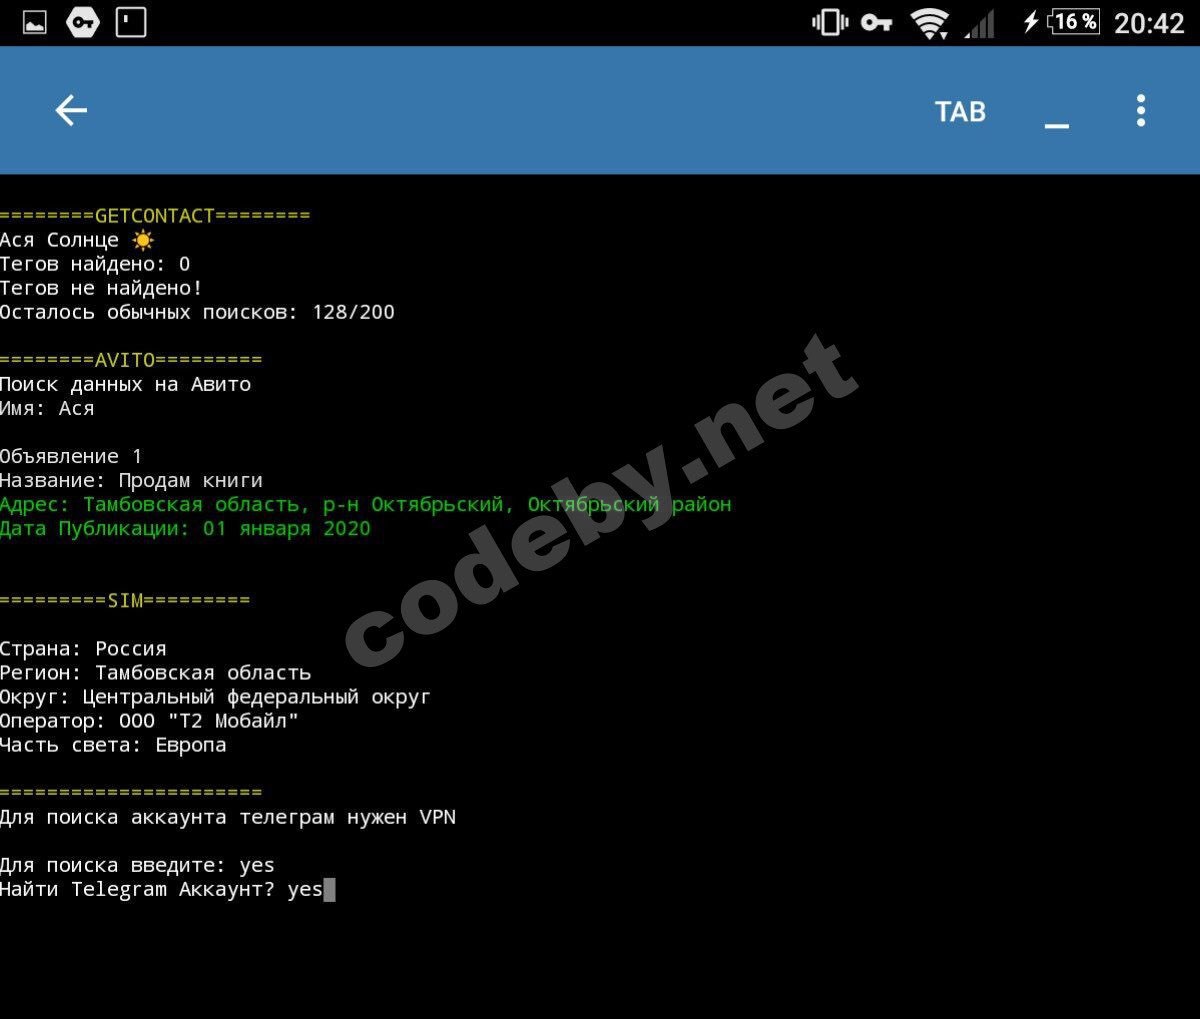Click the 'Регион: Тамбовская область' line

[x=155, y=672]
